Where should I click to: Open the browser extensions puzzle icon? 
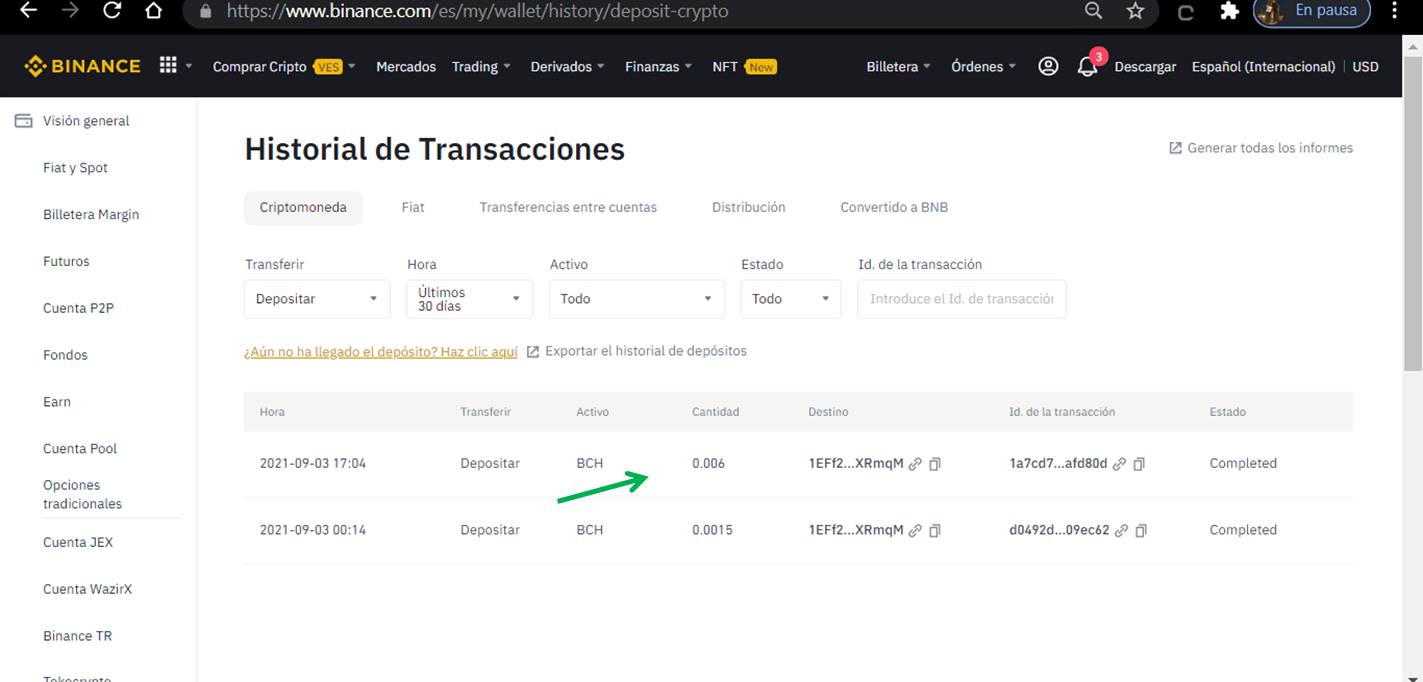point(1229,12)
